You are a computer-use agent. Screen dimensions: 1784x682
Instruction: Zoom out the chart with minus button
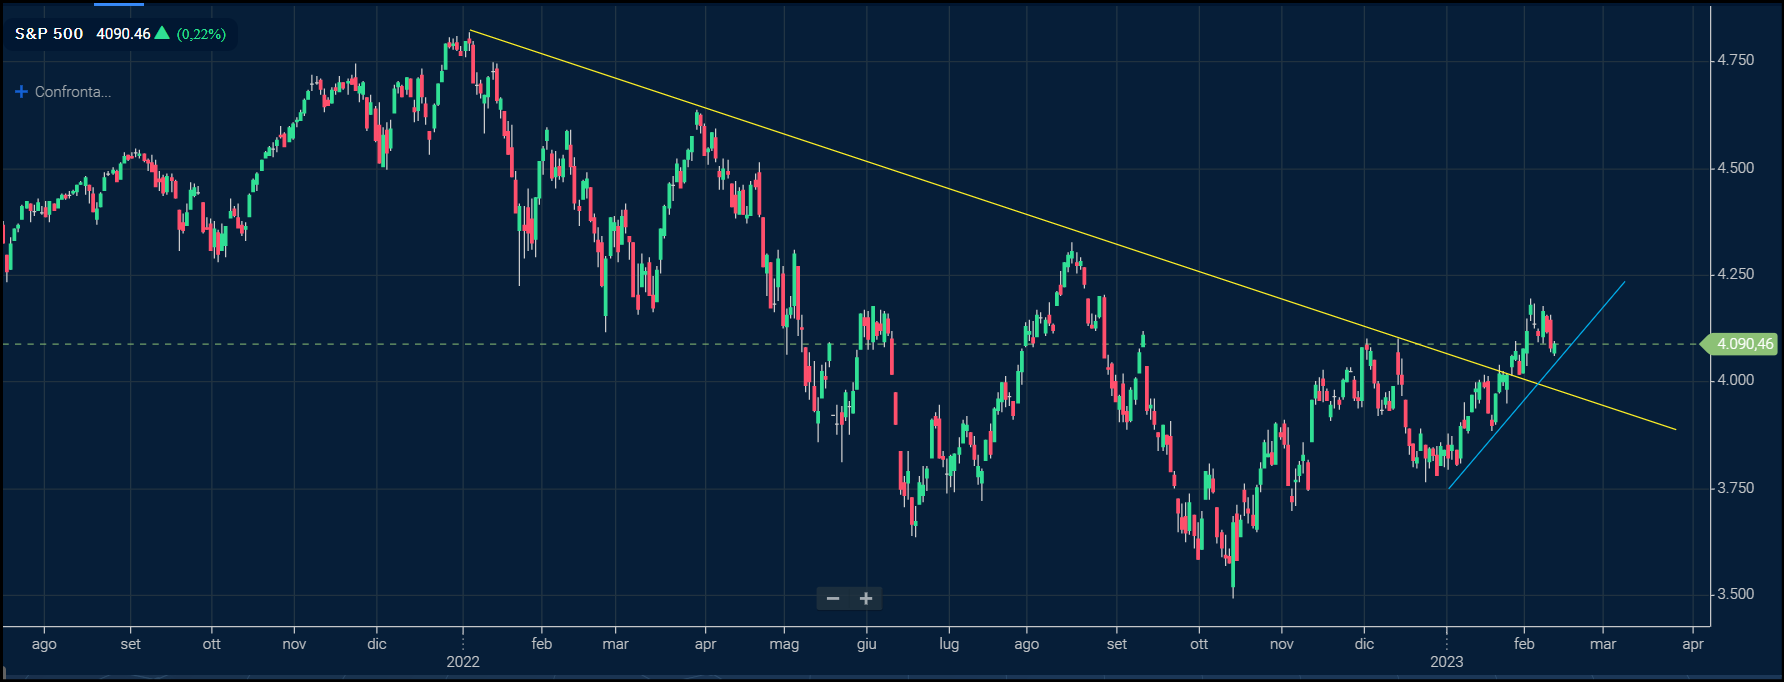[x=833, y=599]
